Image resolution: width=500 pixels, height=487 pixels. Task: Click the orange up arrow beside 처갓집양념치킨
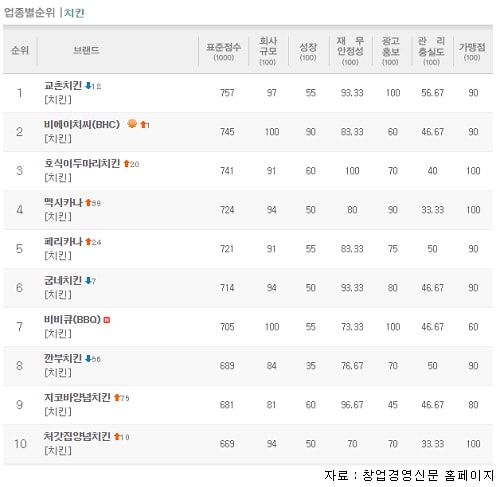coord(117,437)
